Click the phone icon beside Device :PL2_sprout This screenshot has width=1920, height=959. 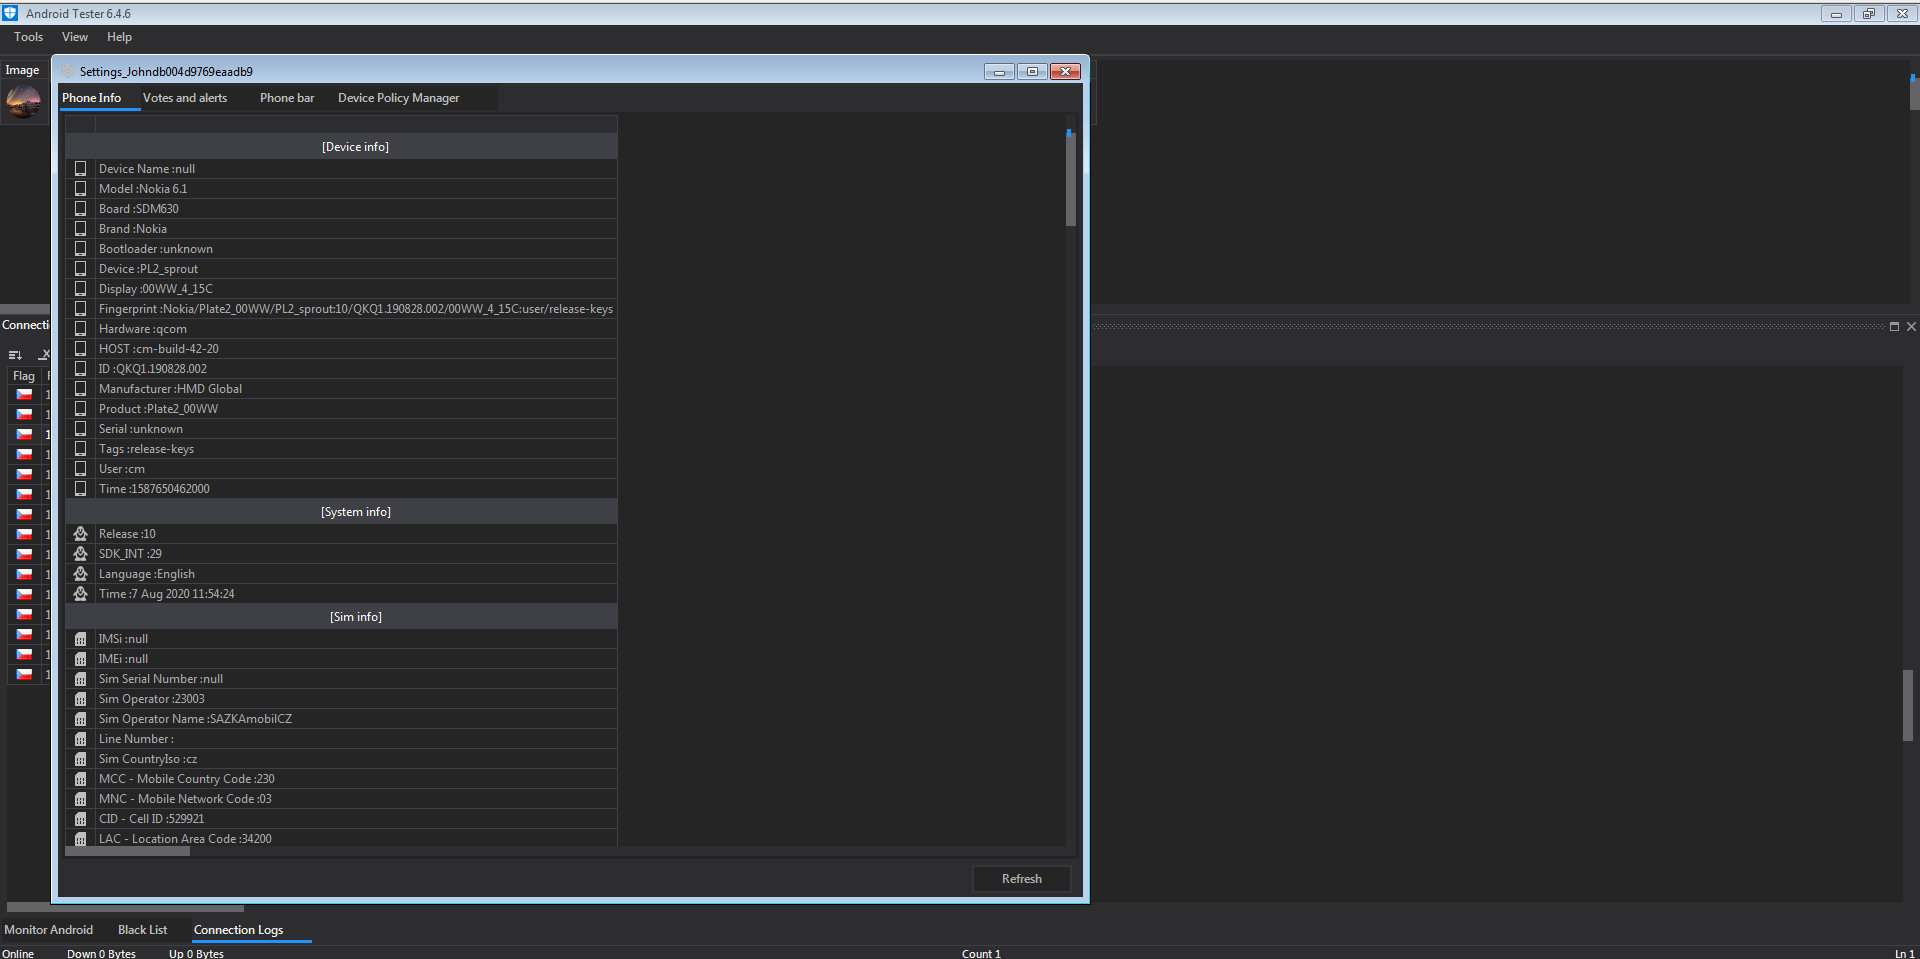[x=81, y=269]
